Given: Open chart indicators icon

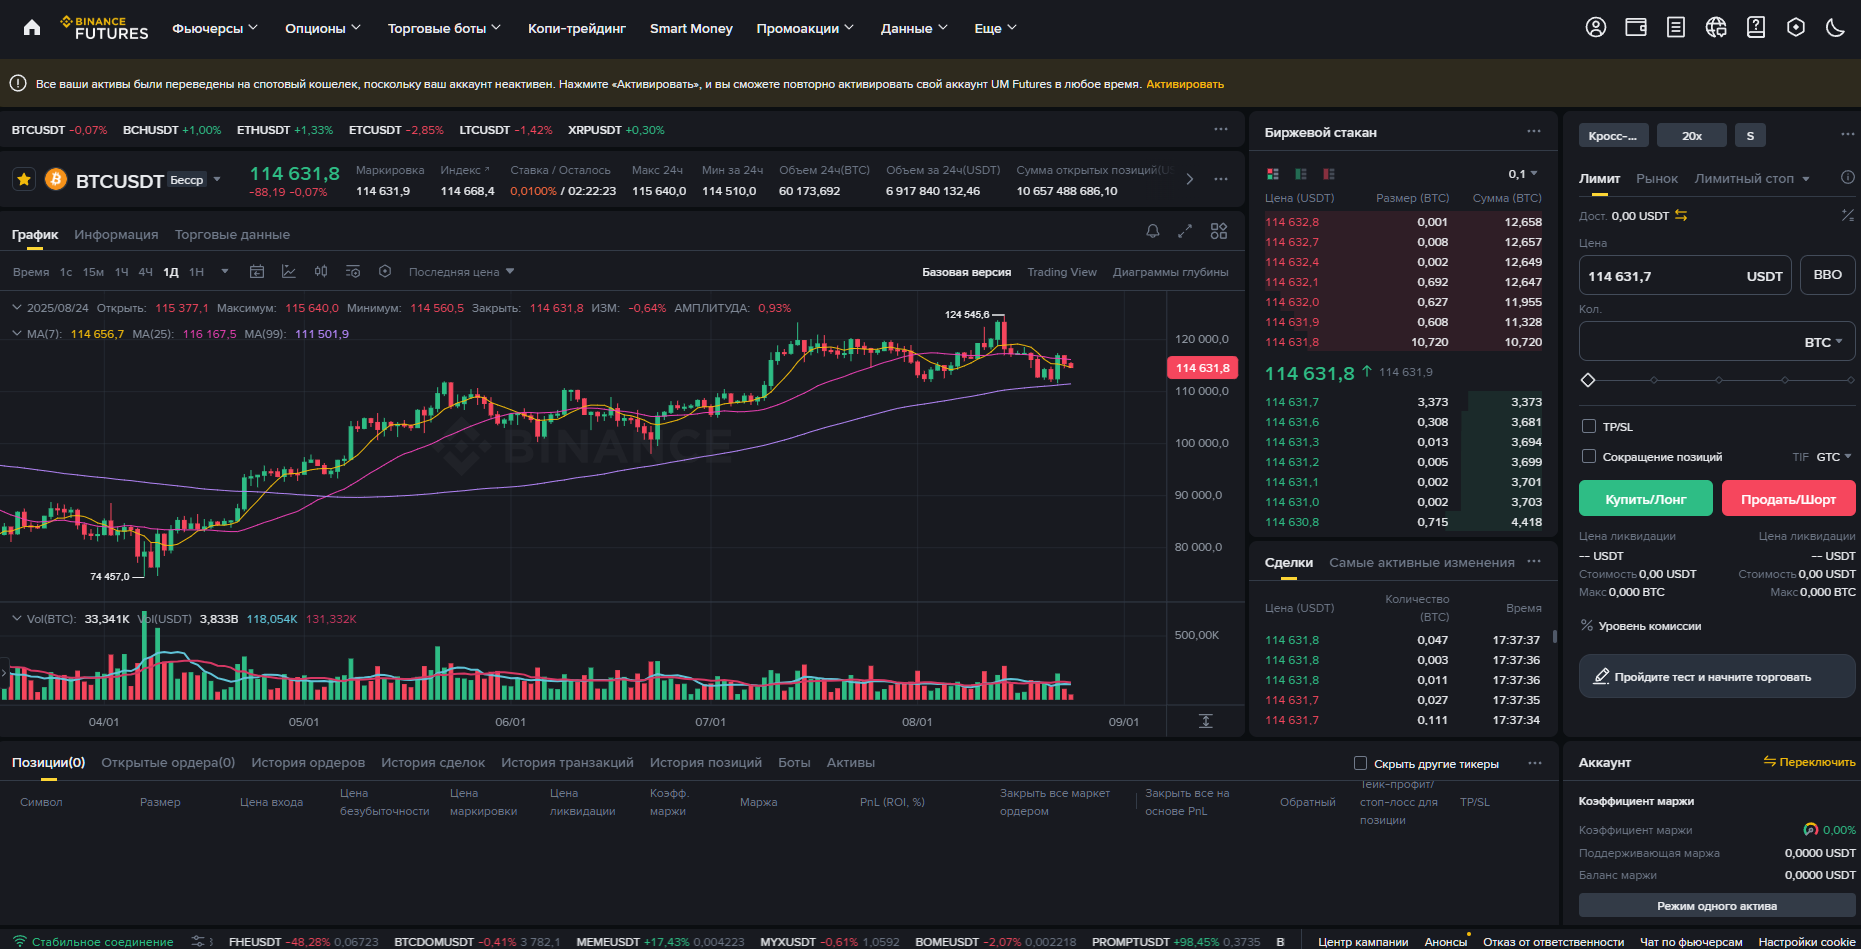Looking at the screenshot, I should (x=289, y=272).
